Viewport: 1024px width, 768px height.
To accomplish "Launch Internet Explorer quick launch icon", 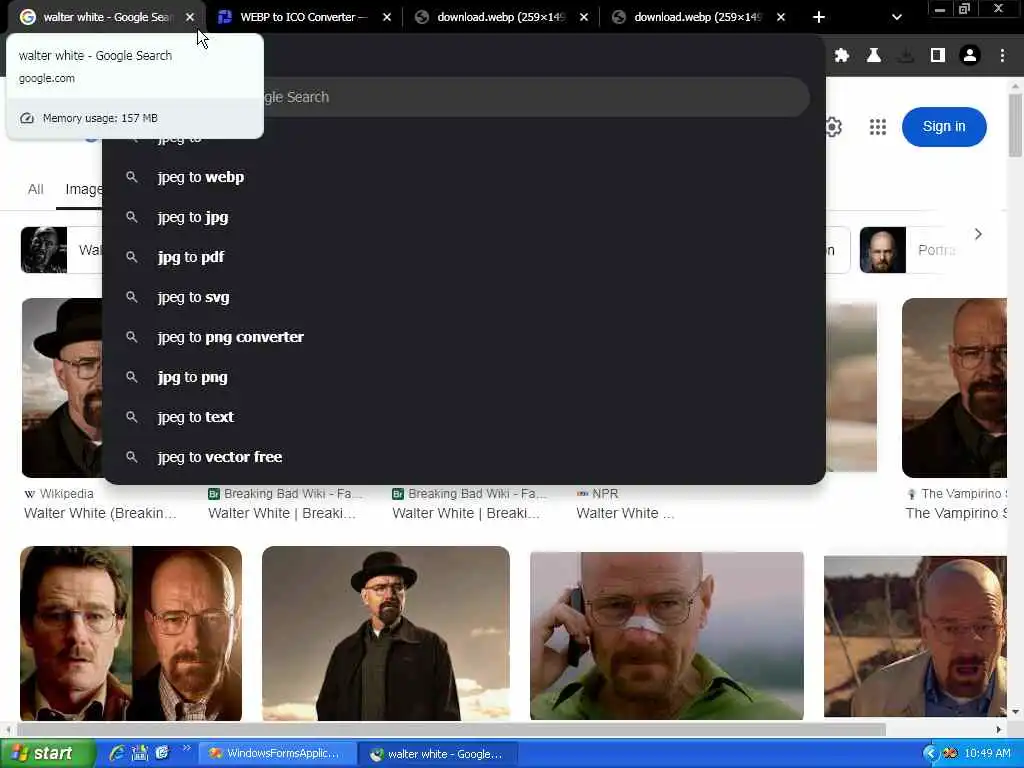I will 117,753.
